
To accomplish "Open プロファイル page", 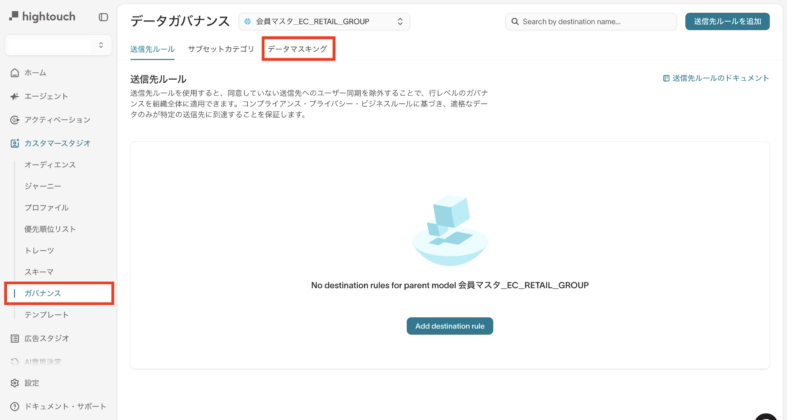I will coord(47,208).
